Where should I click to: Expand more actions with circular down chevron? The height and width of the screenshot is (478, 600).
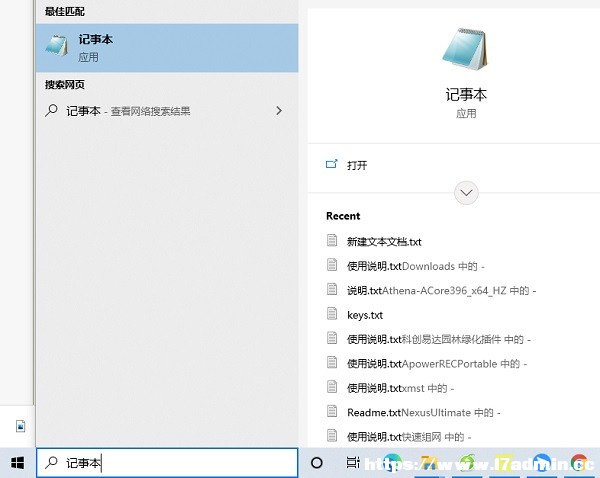[x=466, y=193]
